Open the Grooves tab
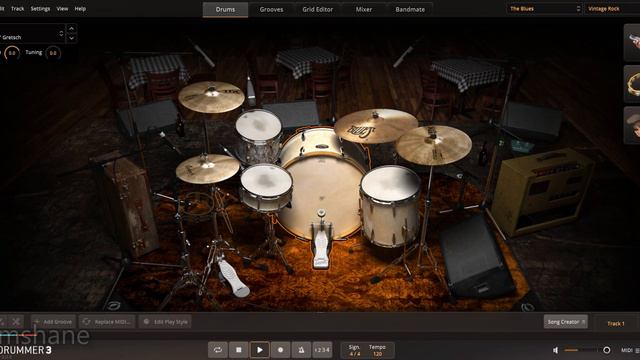The image size is (640, 360). [x=271, y=9]
